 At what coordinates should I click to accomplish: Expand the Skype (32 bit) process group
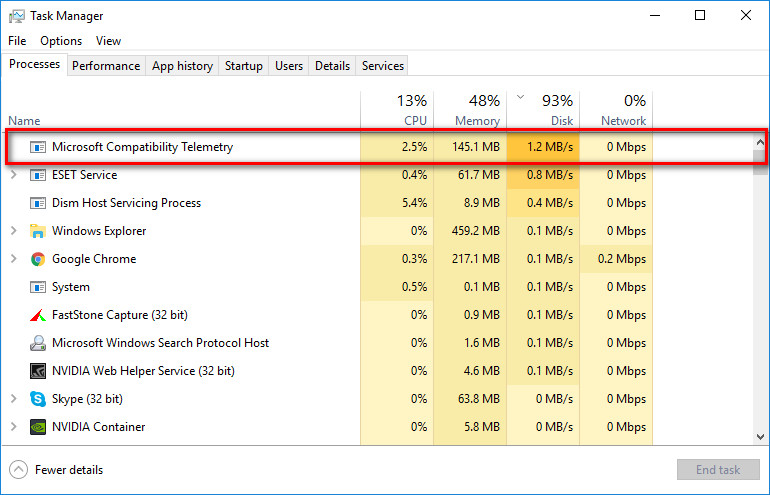[x=14, y=399]
